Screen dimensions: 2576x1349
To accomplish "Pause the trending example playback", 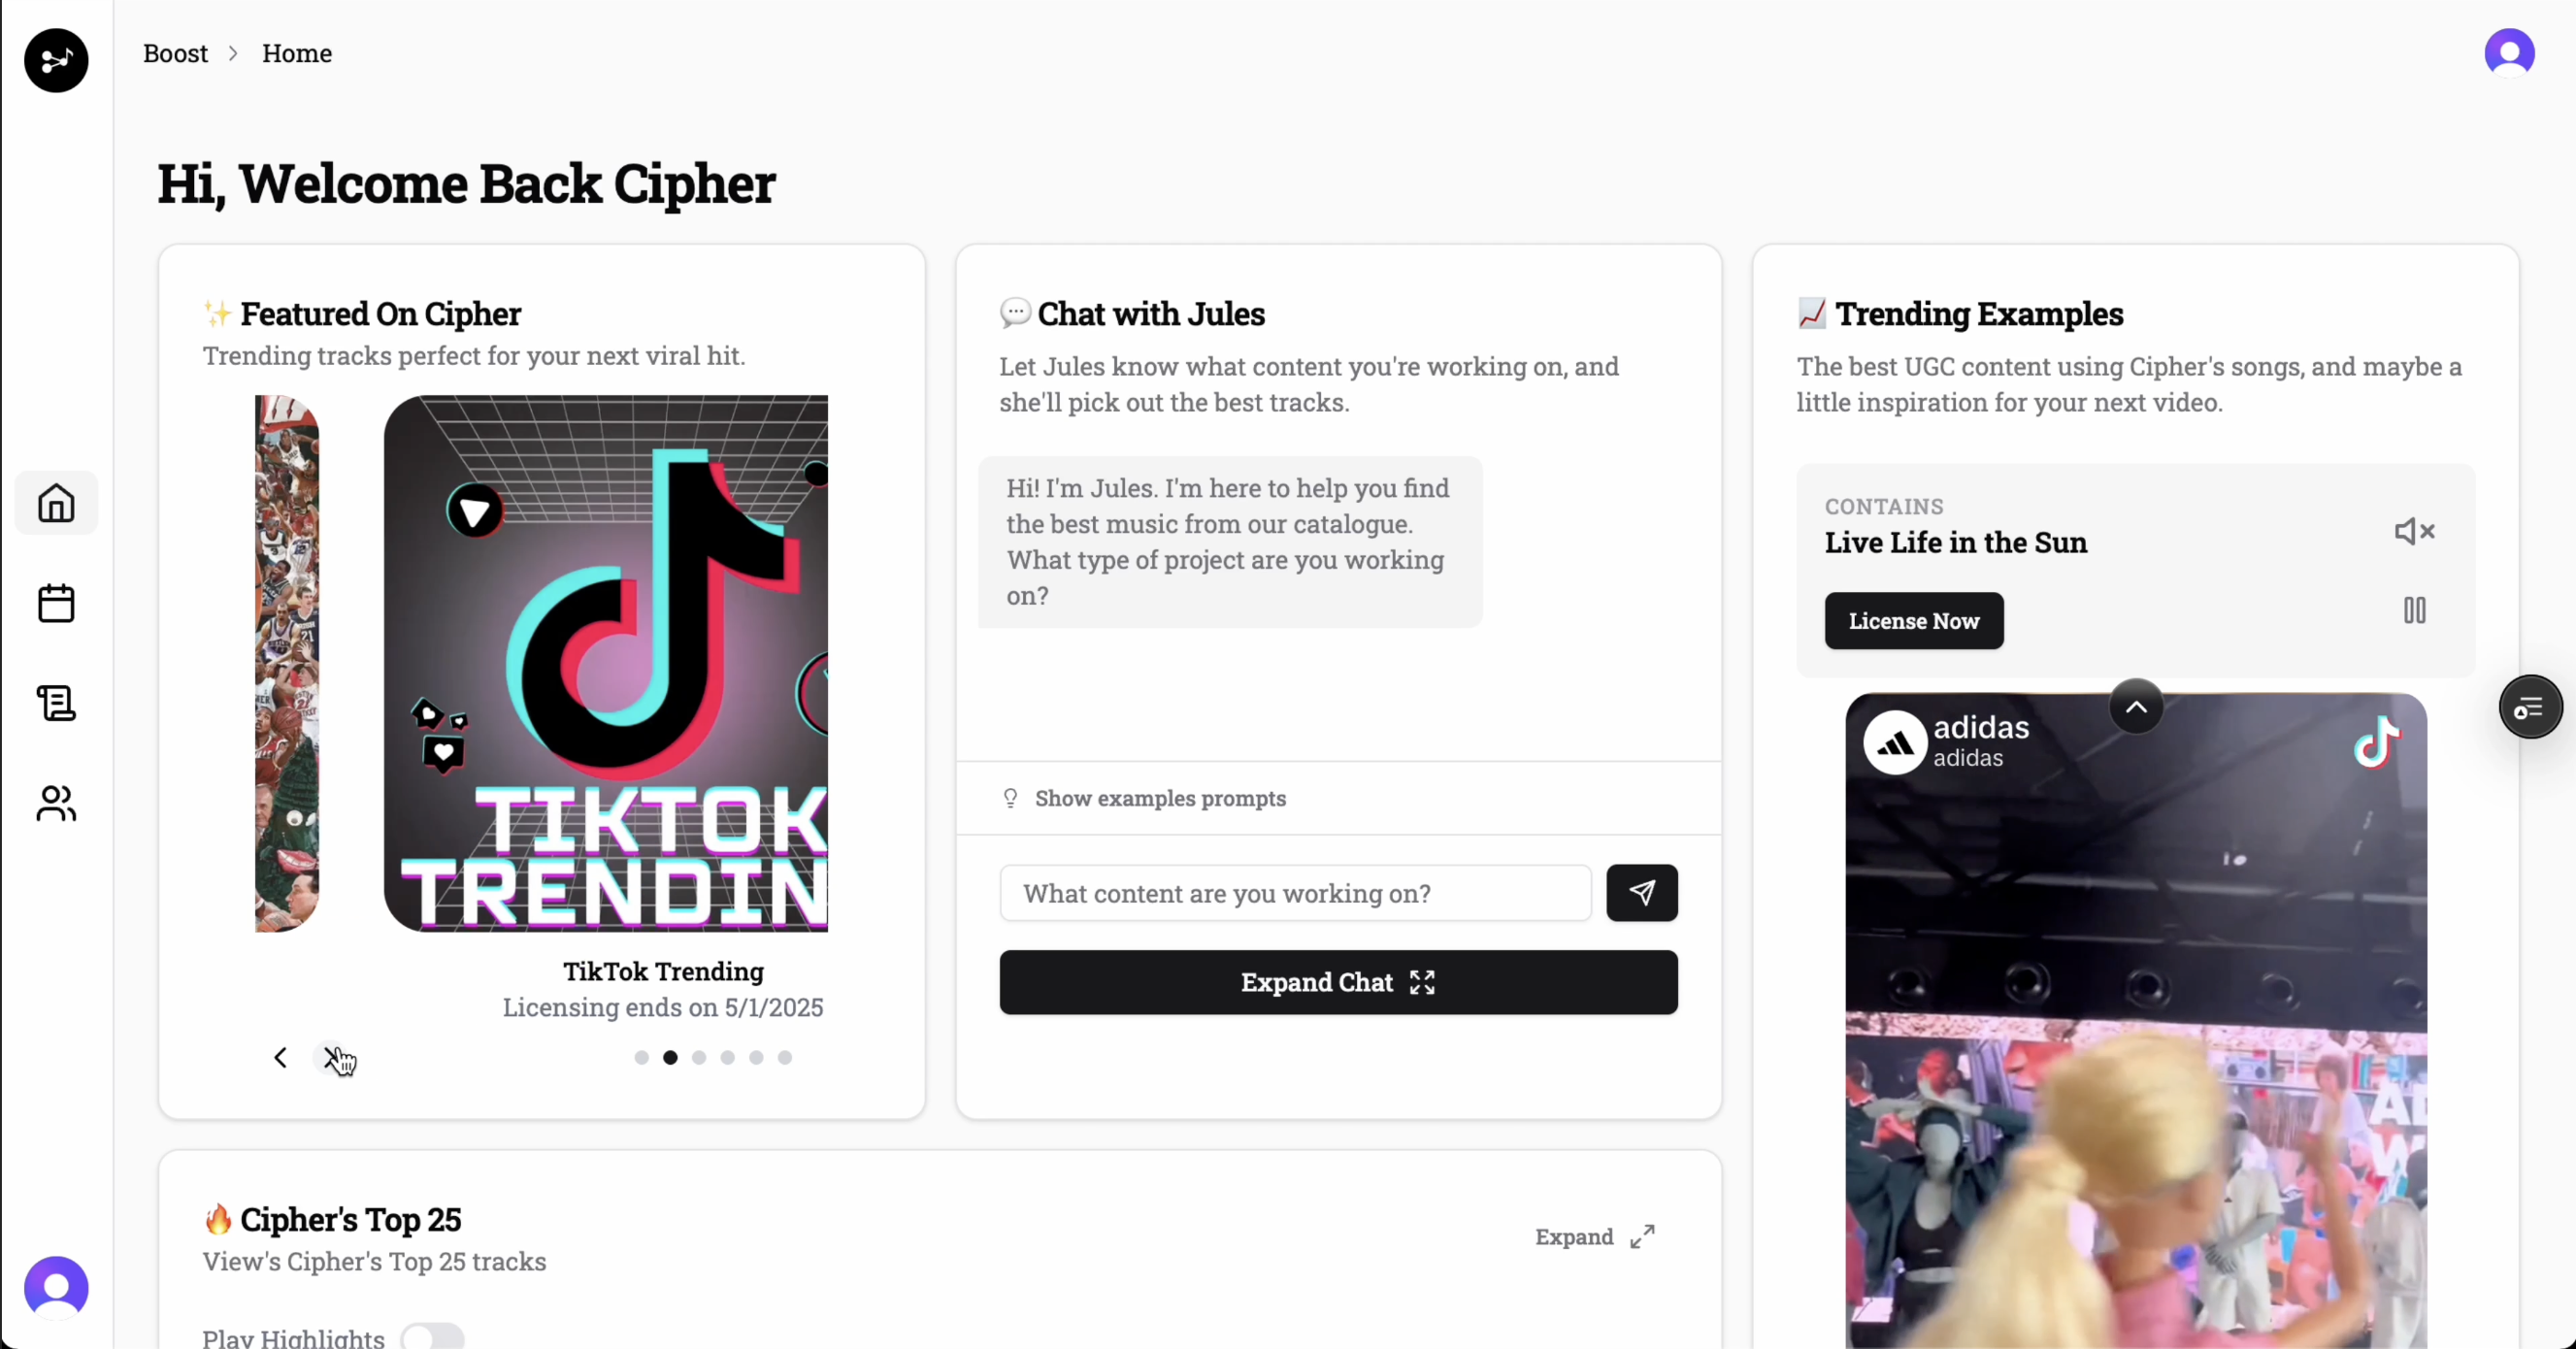I will [2414, 610].
